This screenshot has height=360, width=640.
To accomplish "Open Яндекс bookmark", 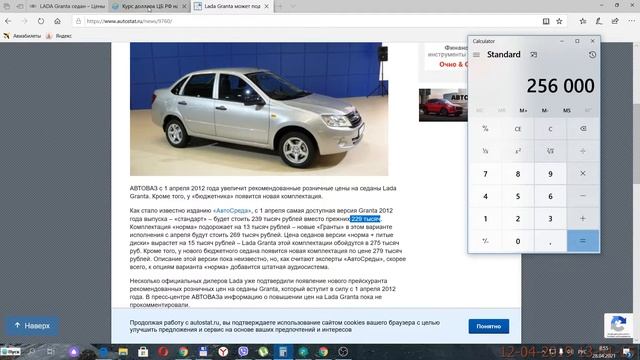I will (59, 36).
